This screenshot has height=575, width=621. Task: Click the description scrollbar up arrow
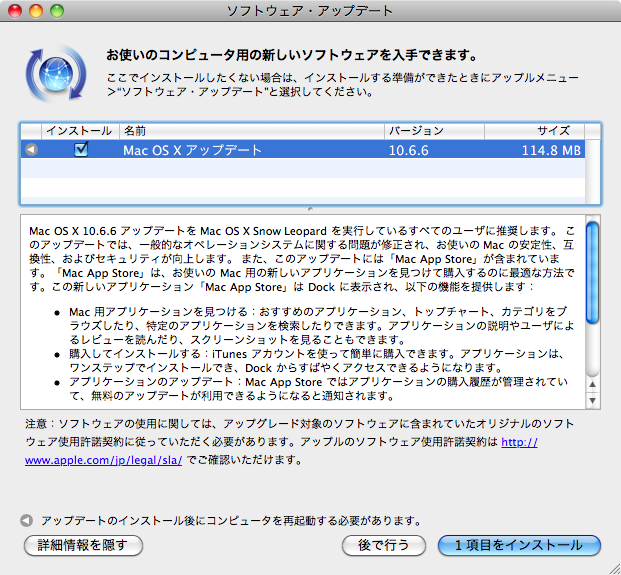tap(592, 384)
